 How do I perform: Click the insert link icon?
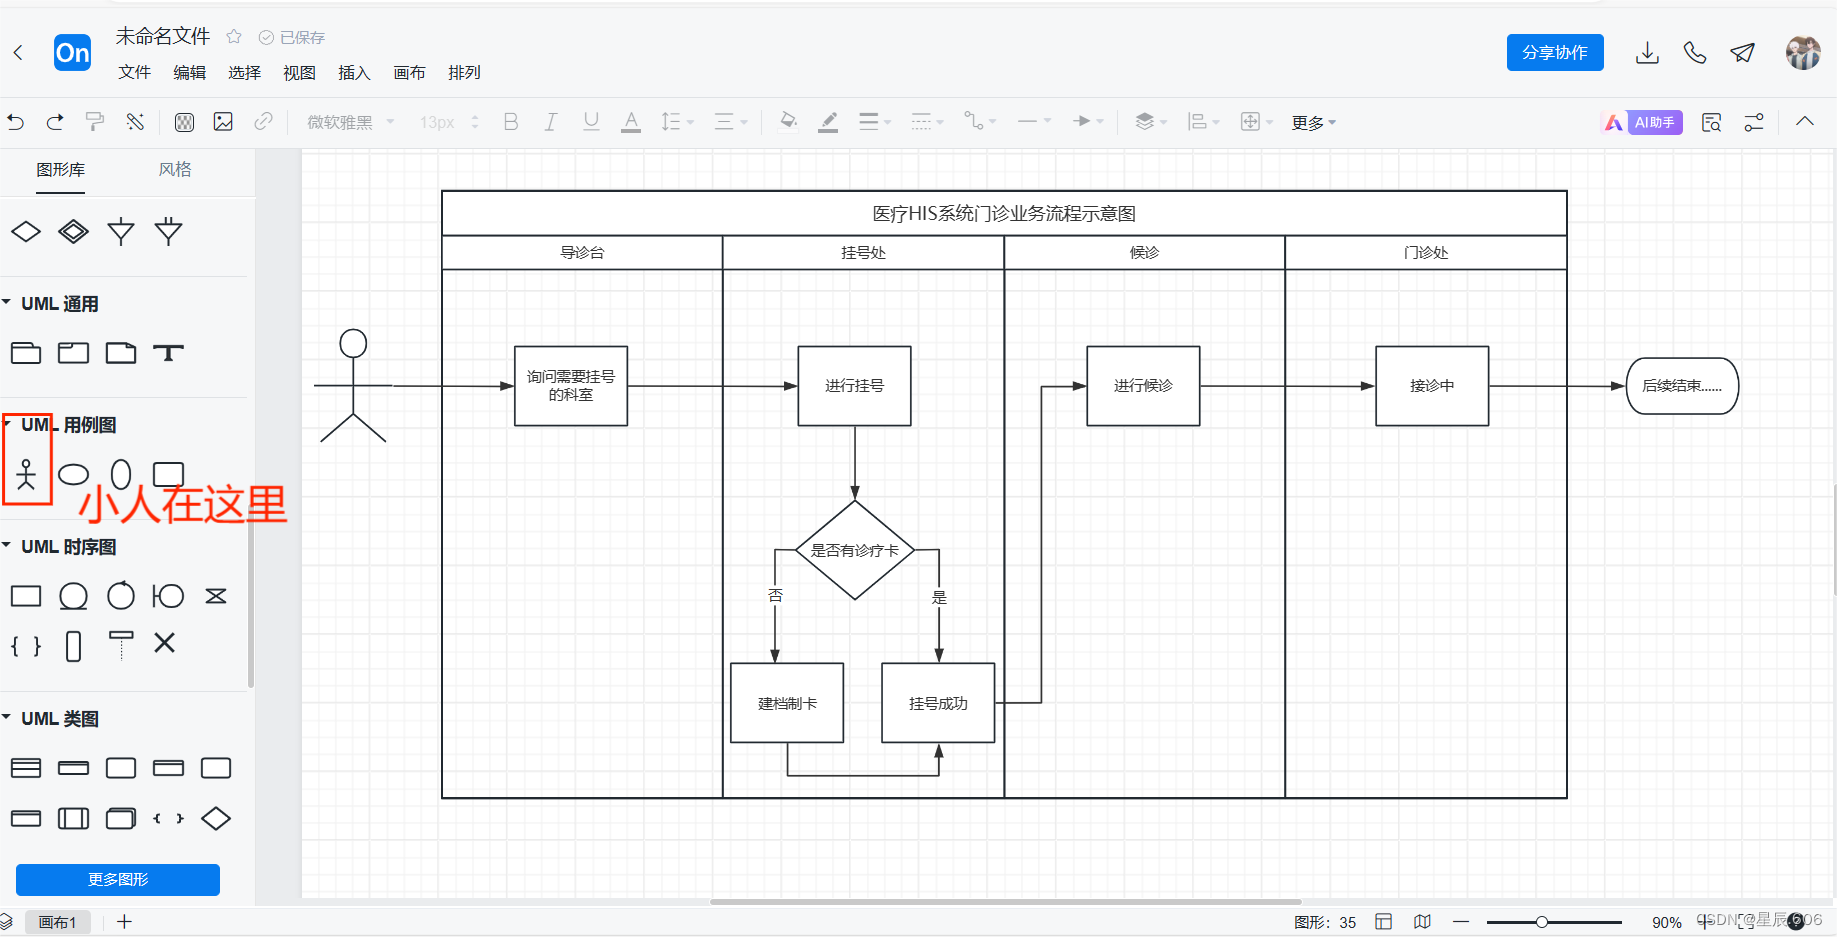click(263, 121)
